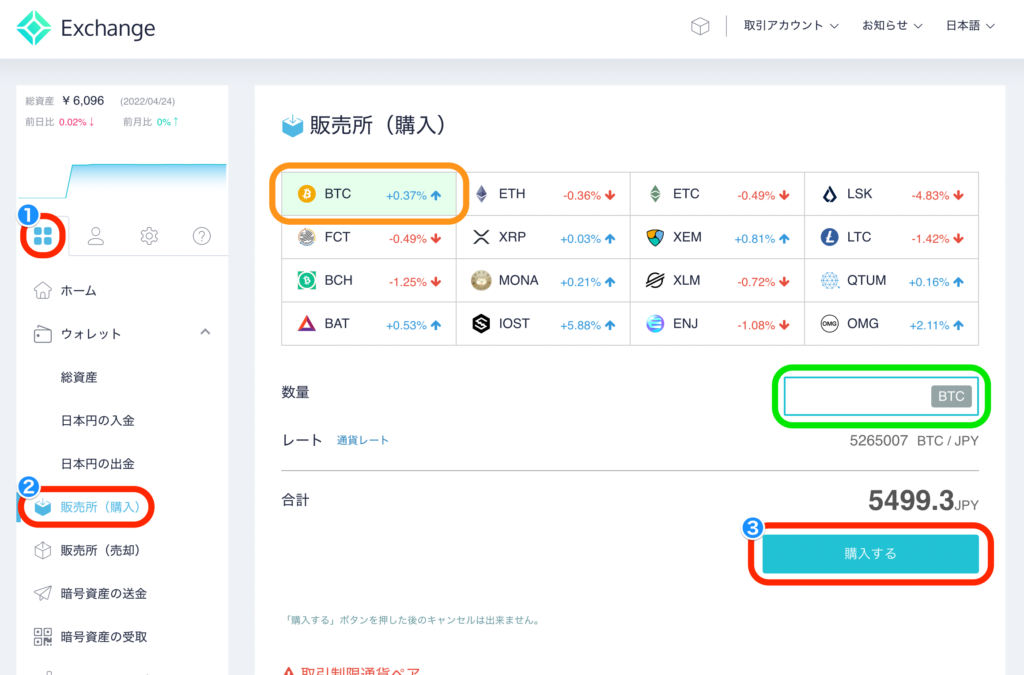Viewport: 1024px width, 675px height.
Task: Click the ¥6,096 total assets value
Action: coord(84,101)
